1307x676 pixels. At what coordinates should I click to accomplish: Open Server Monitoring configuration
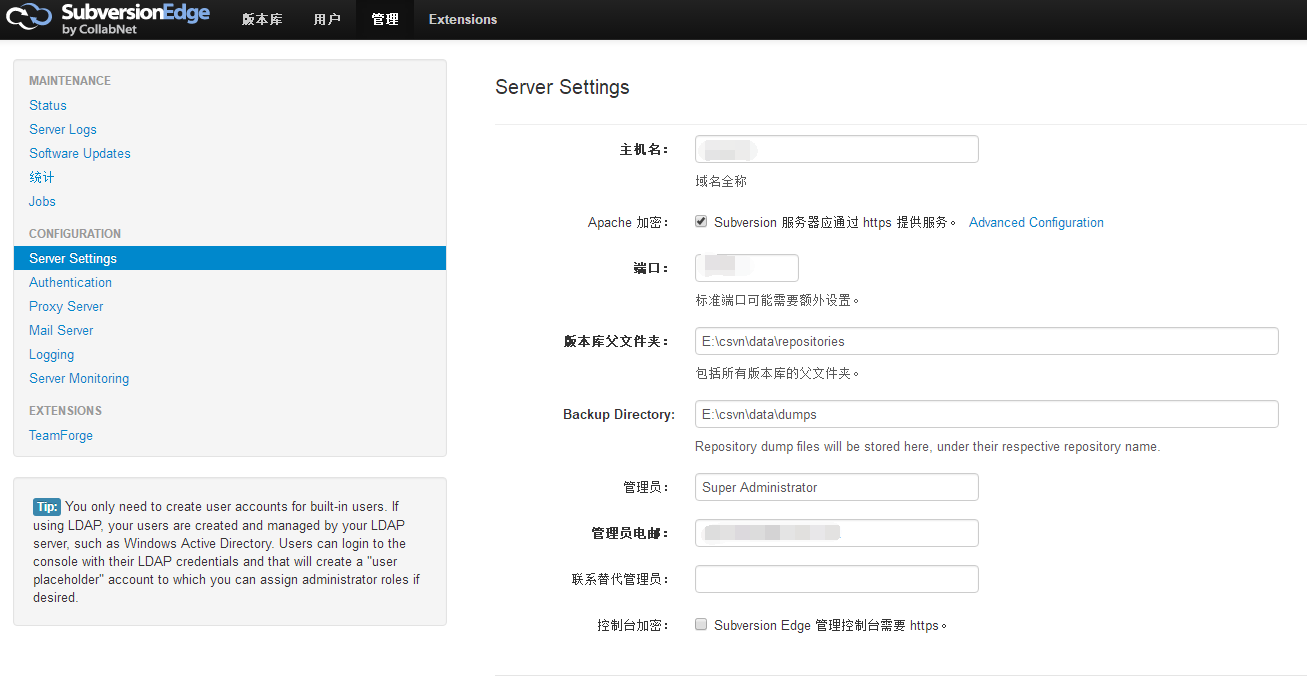click(x=79, y=378)
